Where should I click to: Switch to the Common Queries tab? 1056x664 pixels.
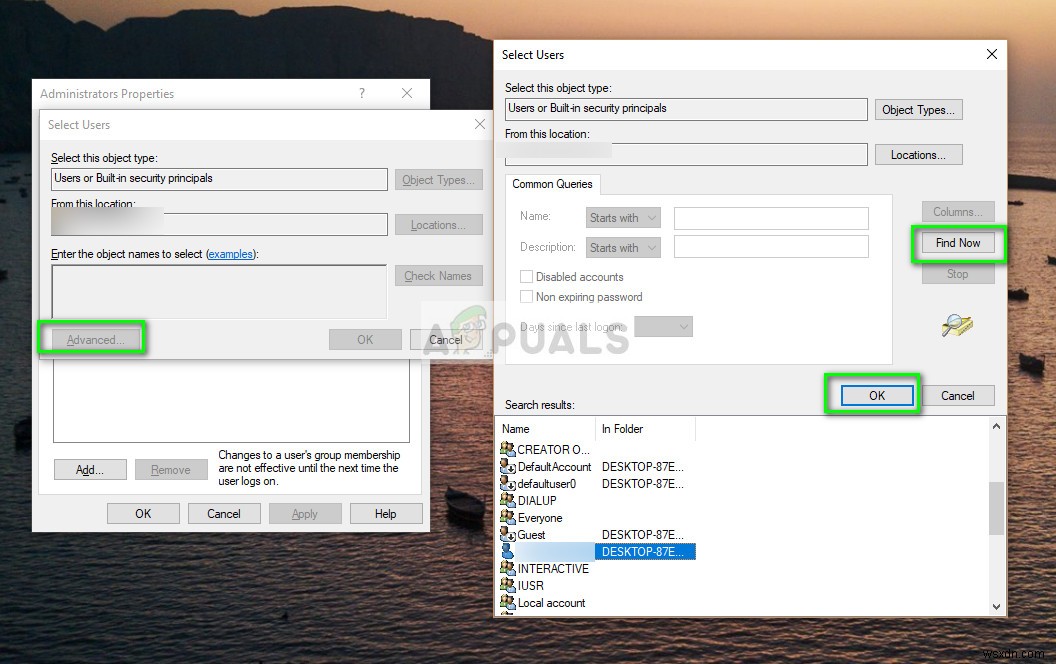(552, 184)
